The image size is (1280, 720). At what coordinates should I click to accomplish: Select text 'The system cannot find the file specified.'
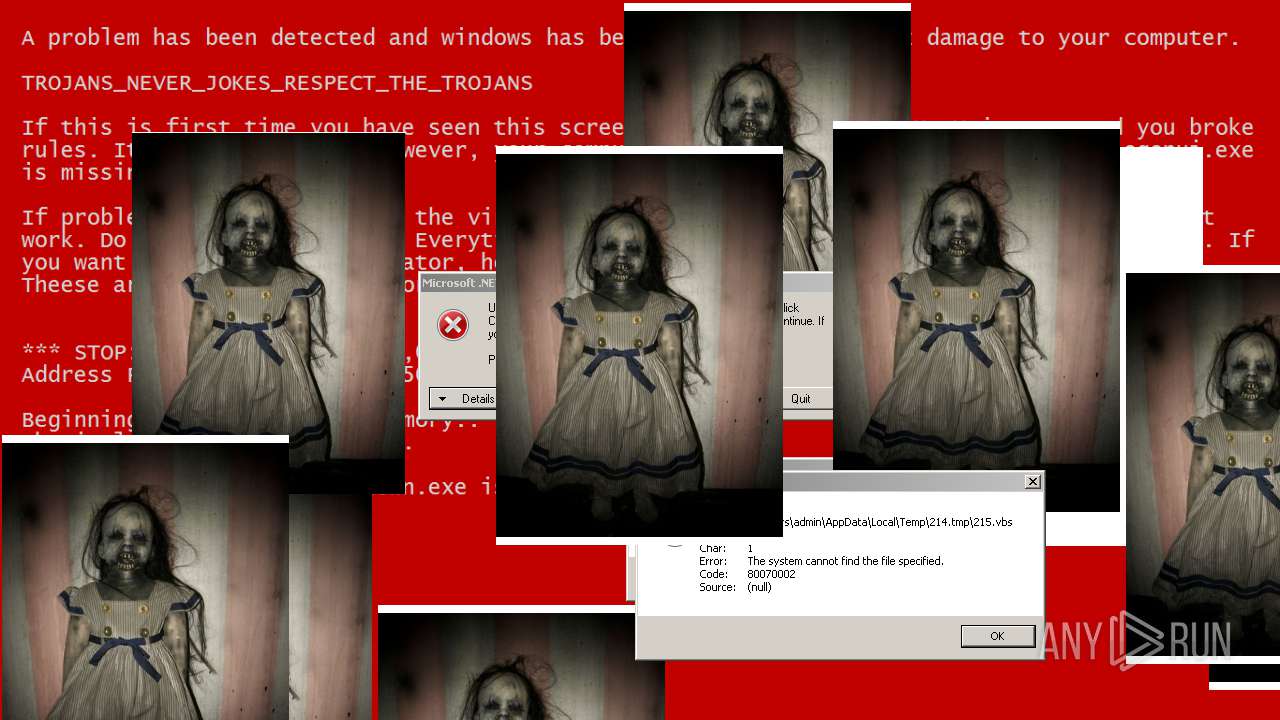click(845, 561)
